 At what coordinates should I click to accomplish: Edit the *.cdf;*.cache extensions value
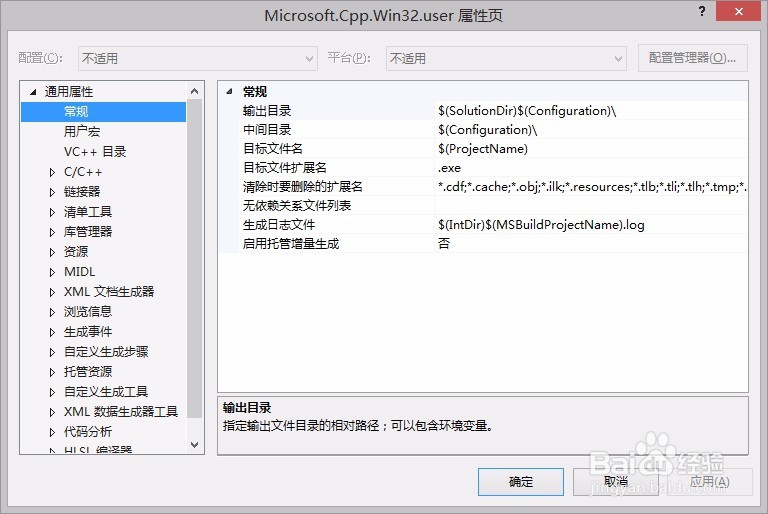click(591, 187)
